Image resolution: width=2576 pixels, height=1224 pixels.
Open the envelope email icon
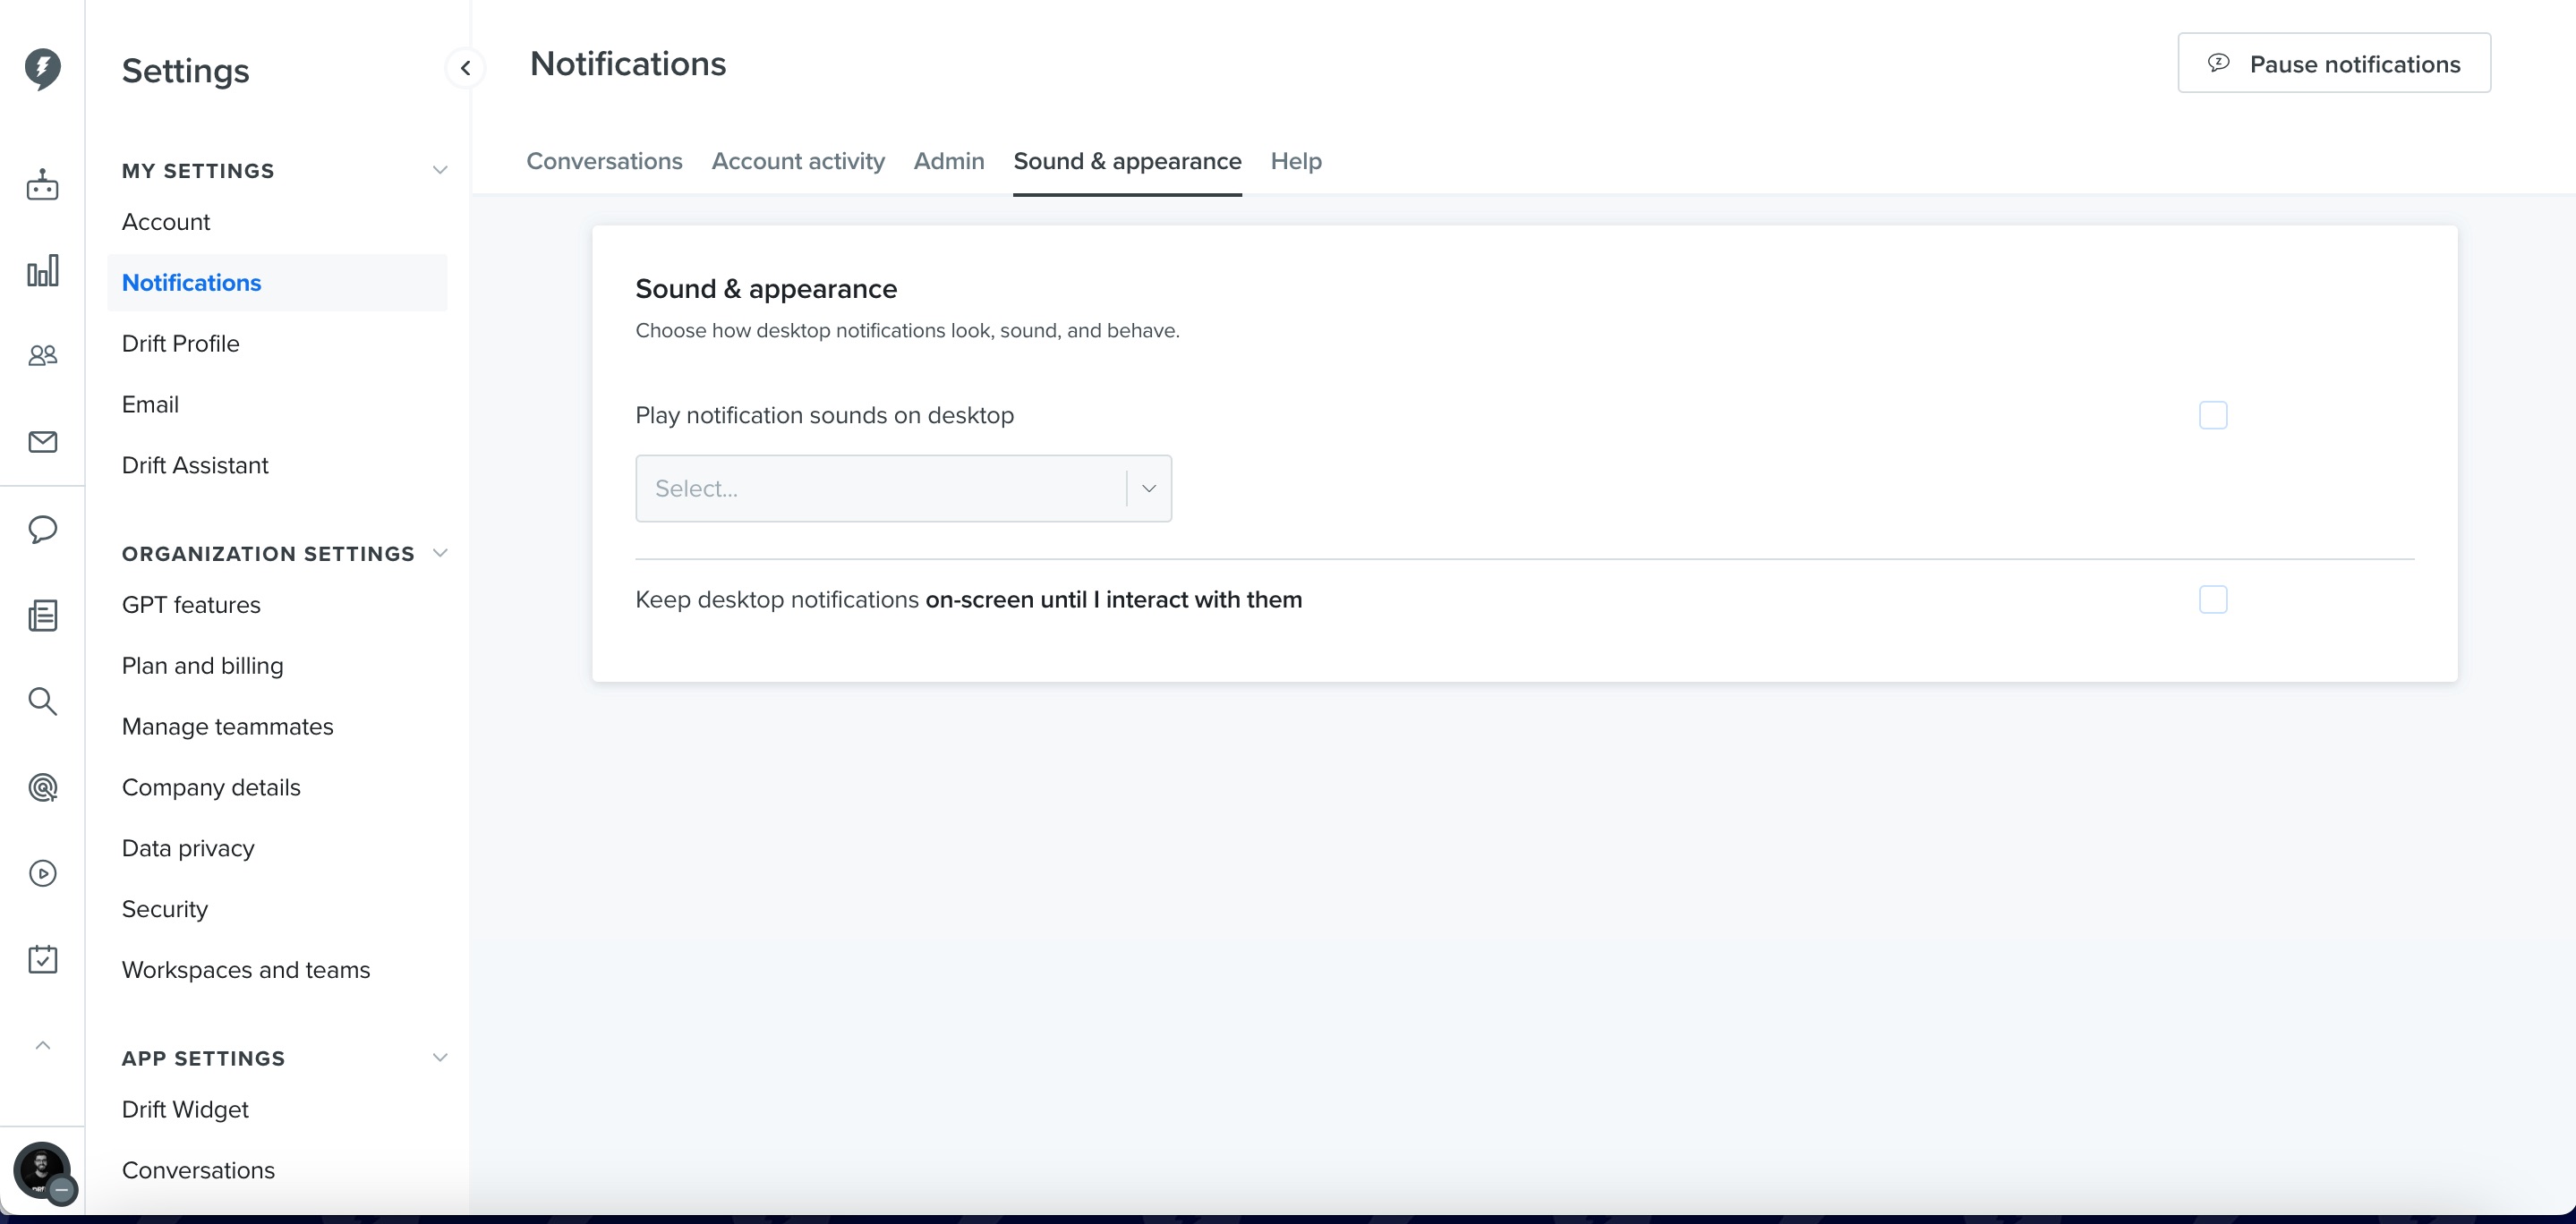pyautogui.click(x=42, y=442)
